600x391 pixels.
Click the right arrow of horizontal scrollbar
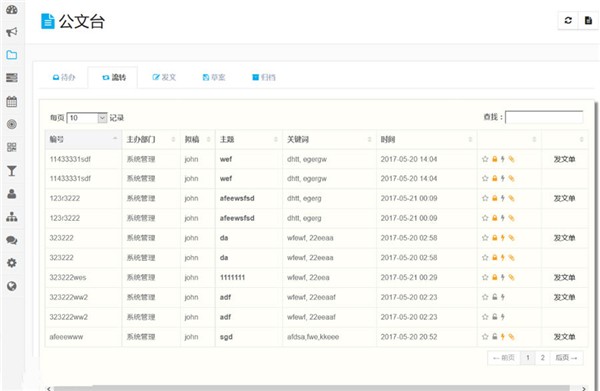point(583,388)
